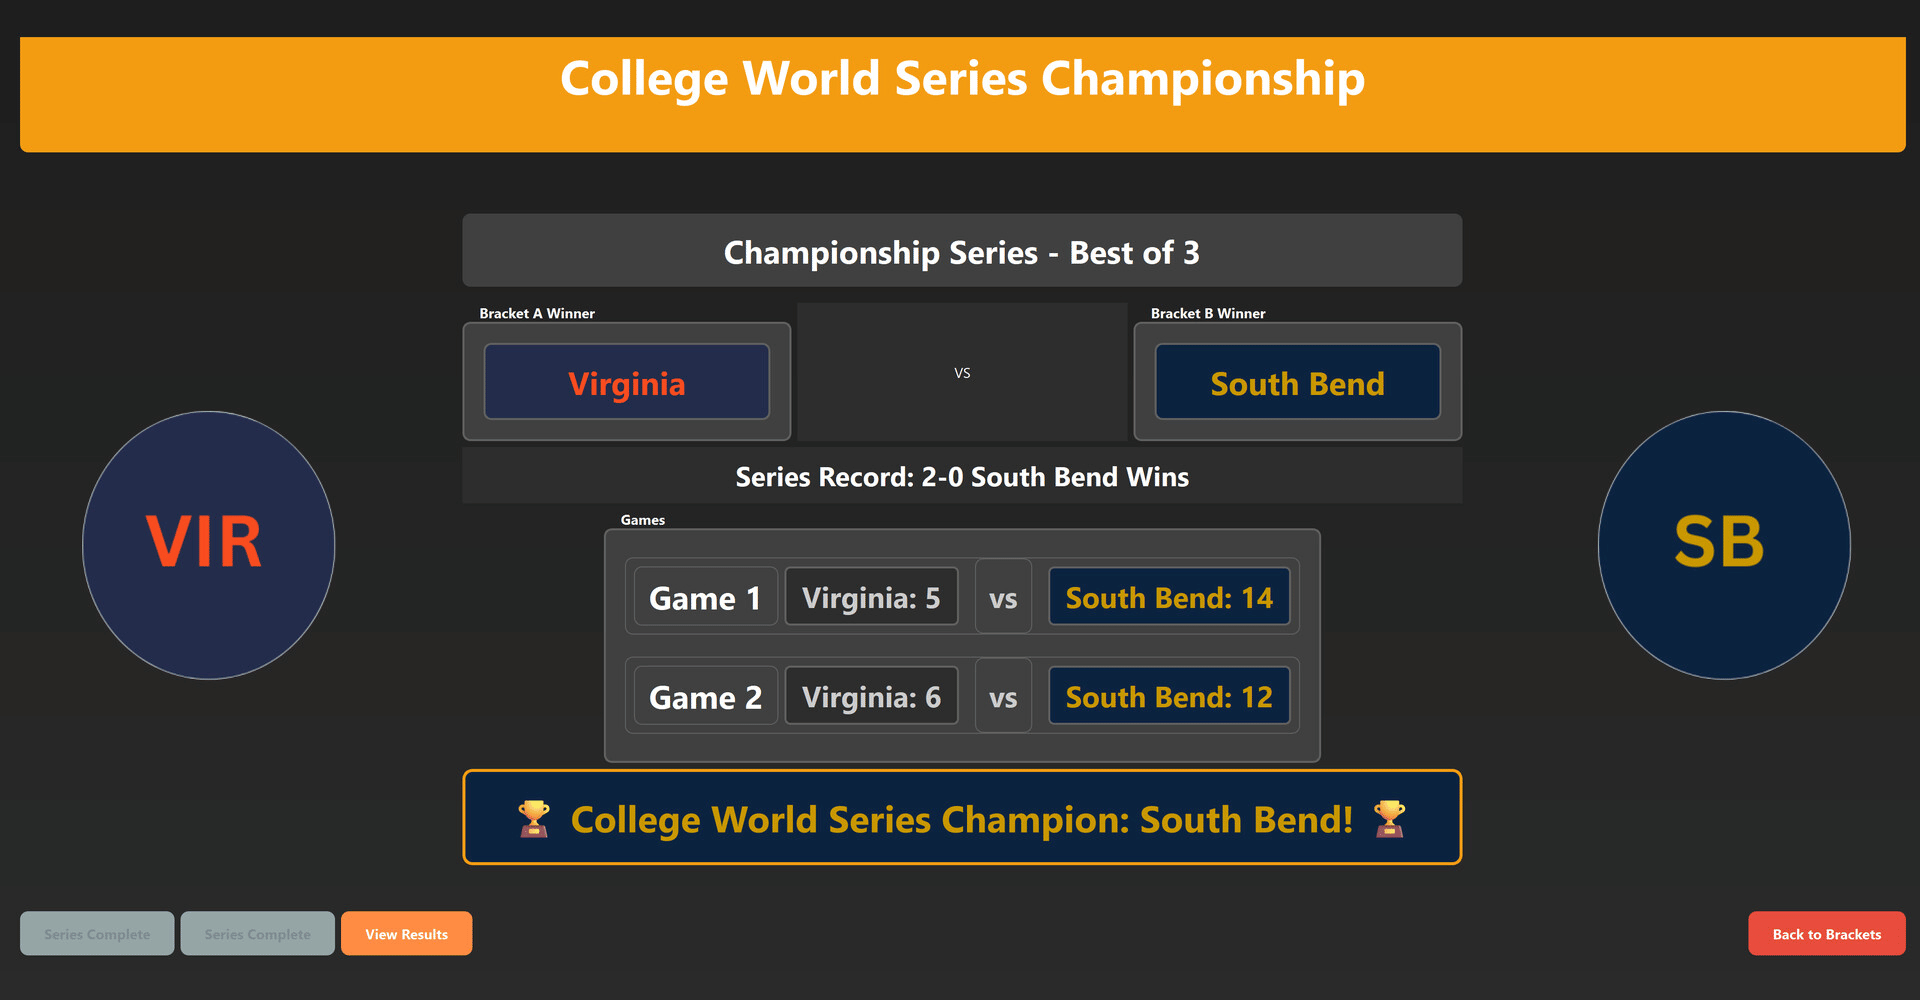1920x1000 pixels.
Task: Select the South Bend team box
Action: 1297,382
